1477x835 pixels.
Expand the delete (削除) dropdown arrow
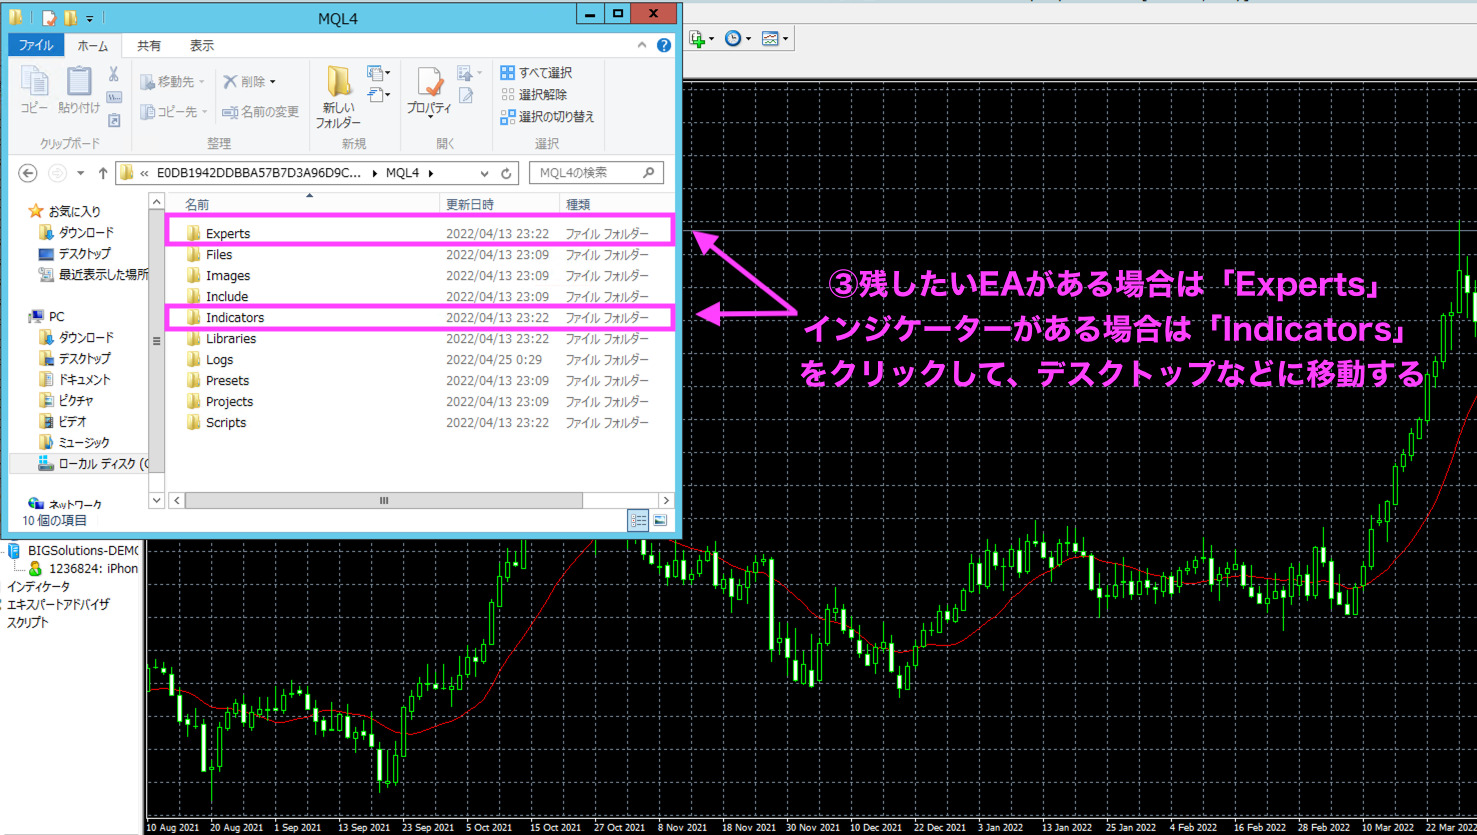(x=272, y=82)
